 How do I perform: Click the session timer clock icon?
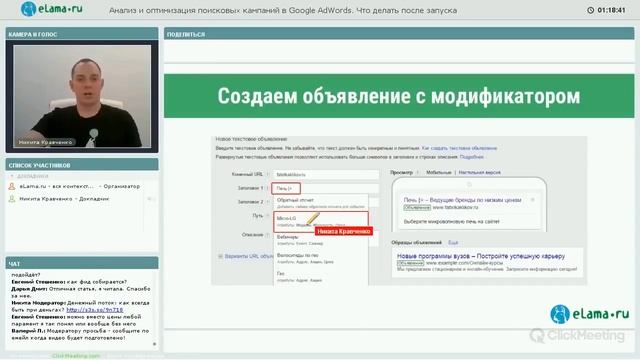pyautogui.click(x=590, y=10)
